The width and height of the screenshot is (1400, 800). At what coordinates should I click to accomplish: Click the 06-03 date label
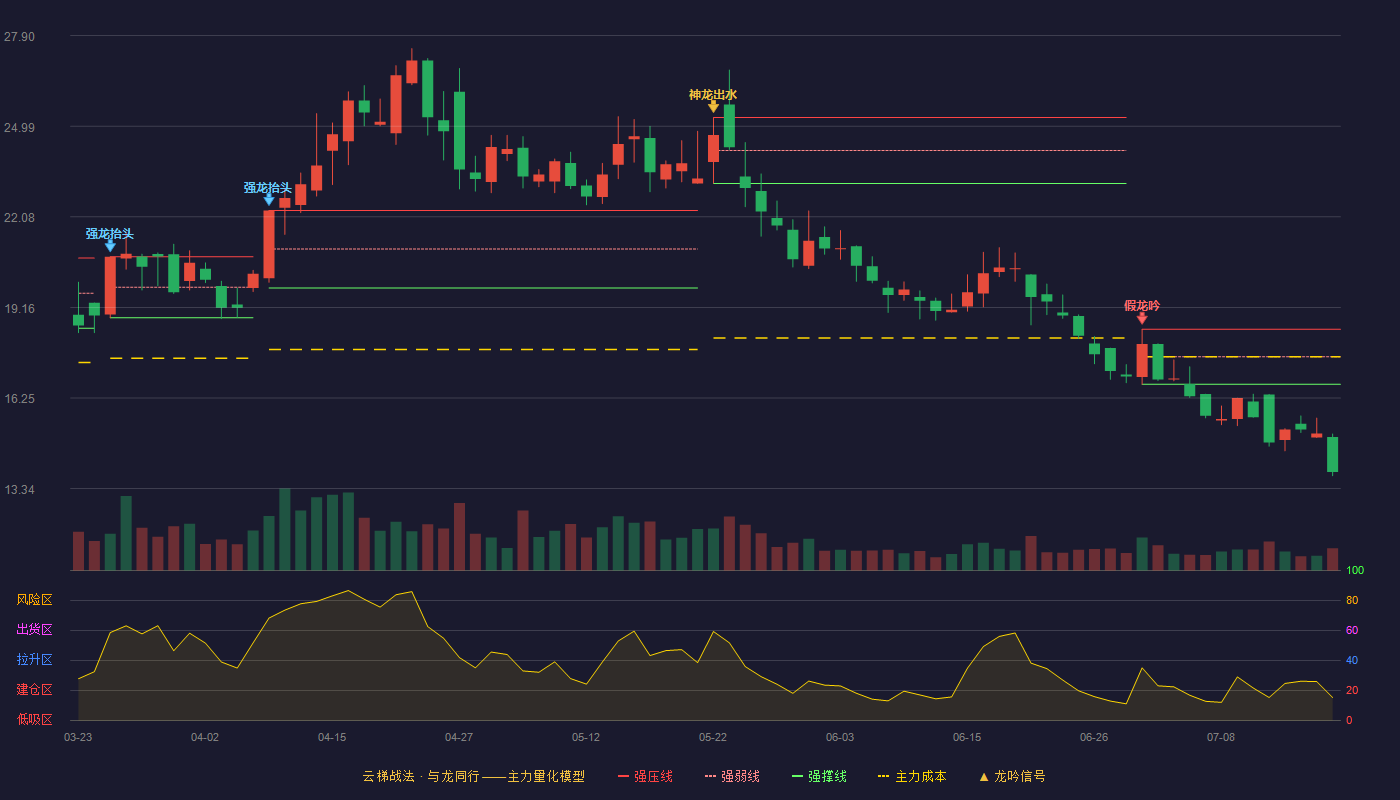click(x=840, y=737)
